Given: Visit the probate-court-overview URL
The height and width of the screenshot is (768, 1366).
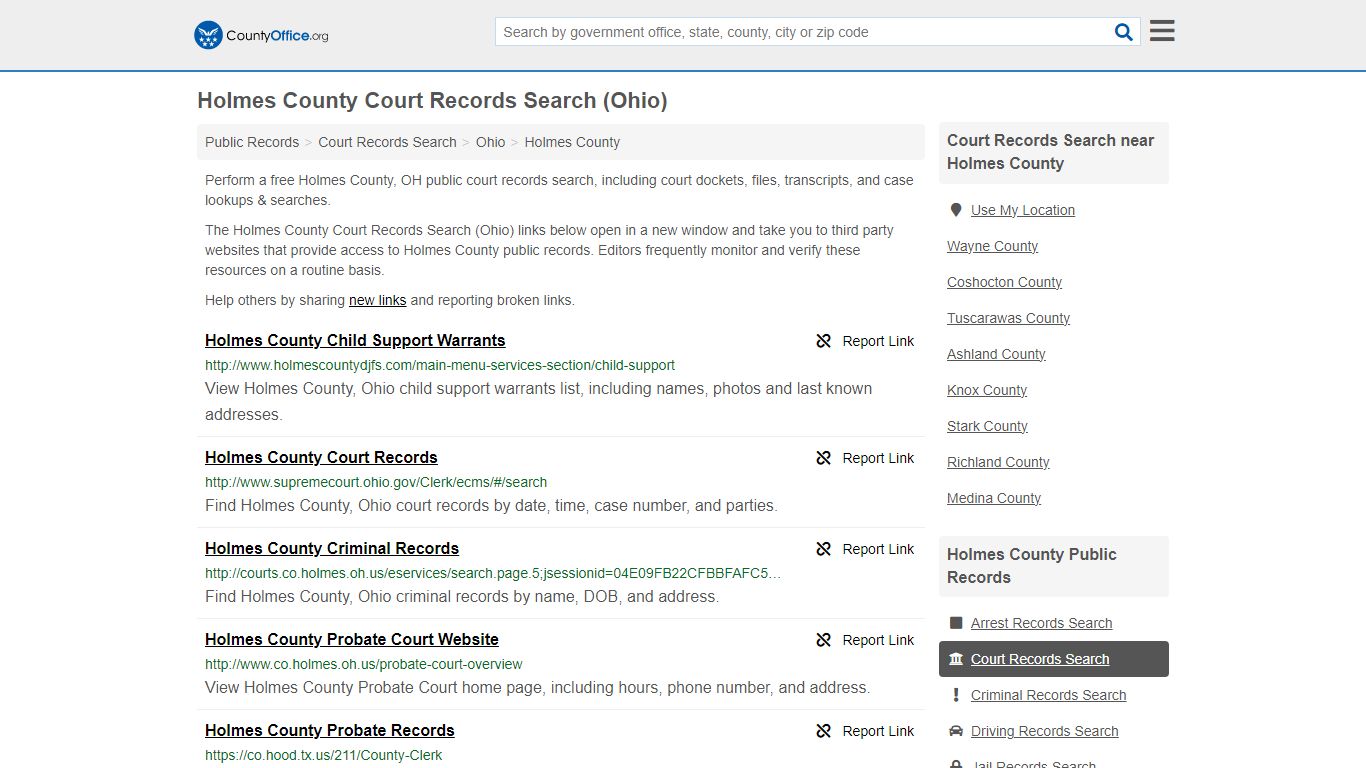Looking at the screenshot, I should 364,664.
